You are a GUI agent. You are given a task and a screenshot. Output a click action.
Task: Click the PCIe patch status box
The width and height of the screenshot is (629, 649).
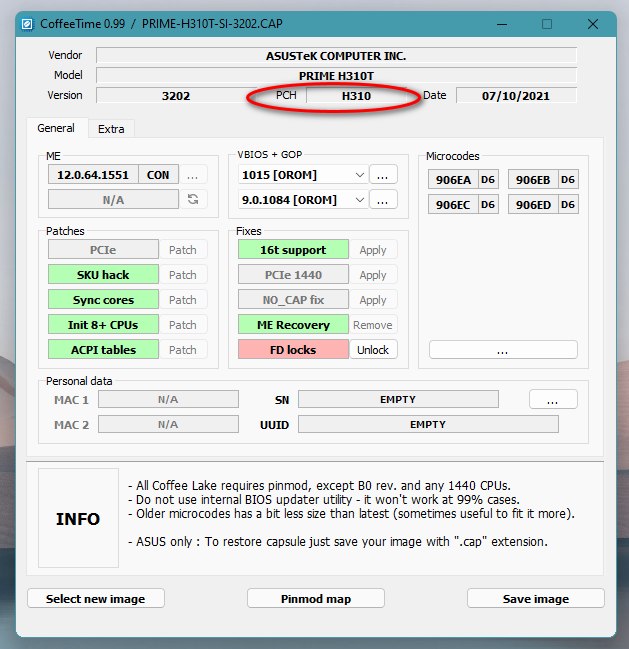(103, 250)
